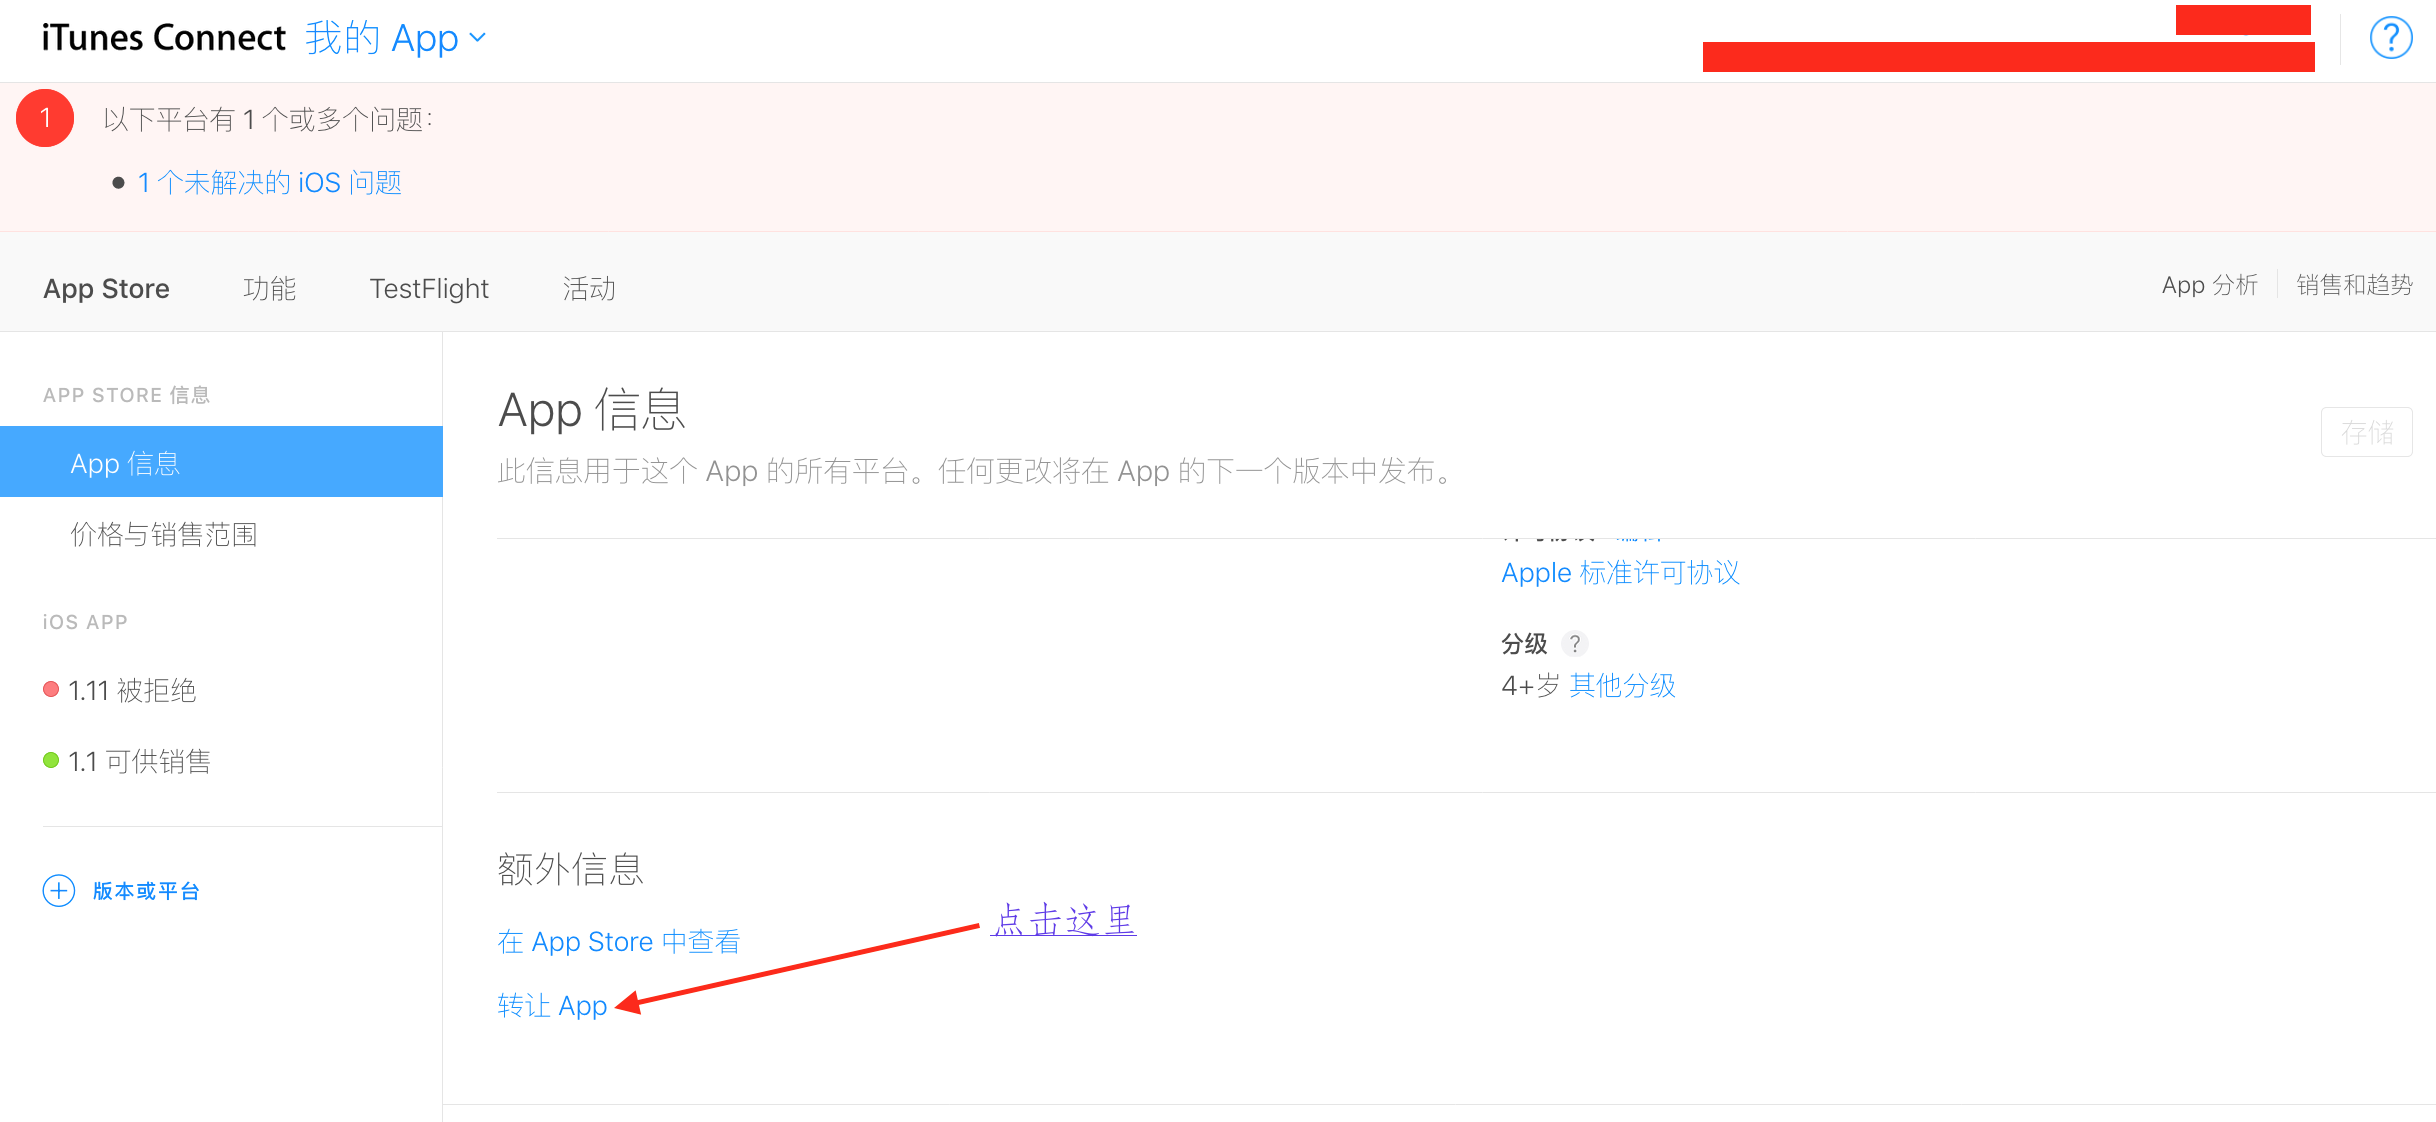Click the 版本或平台 add link
2436x1122 pixels.
pyautogui.click(x=146, y=890)
